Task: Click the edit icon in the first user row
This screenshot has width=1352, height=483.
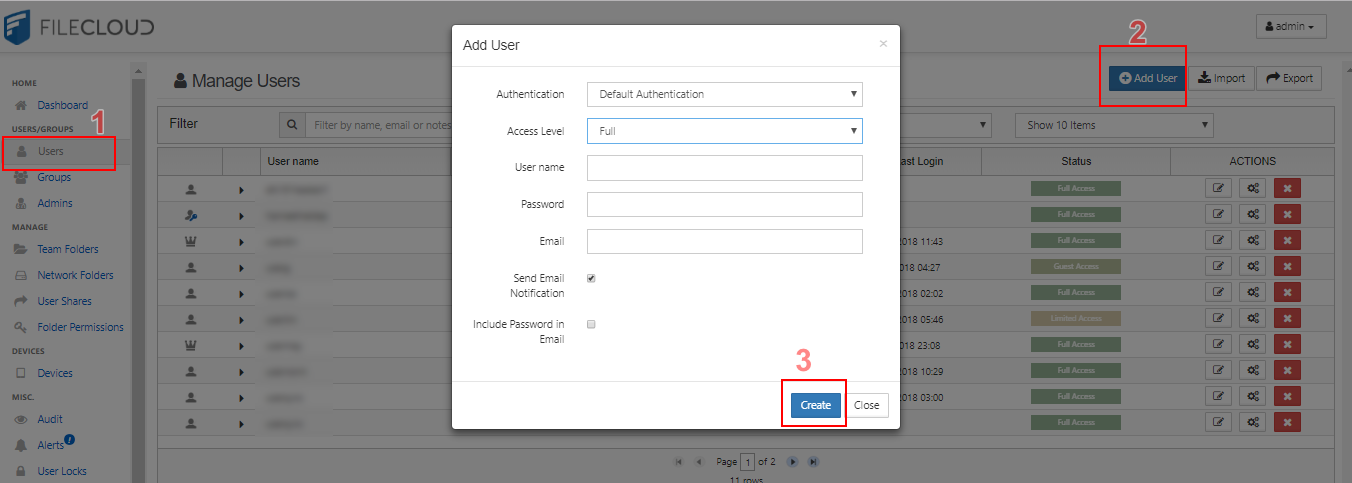Action: click(x=1217, y=188)
